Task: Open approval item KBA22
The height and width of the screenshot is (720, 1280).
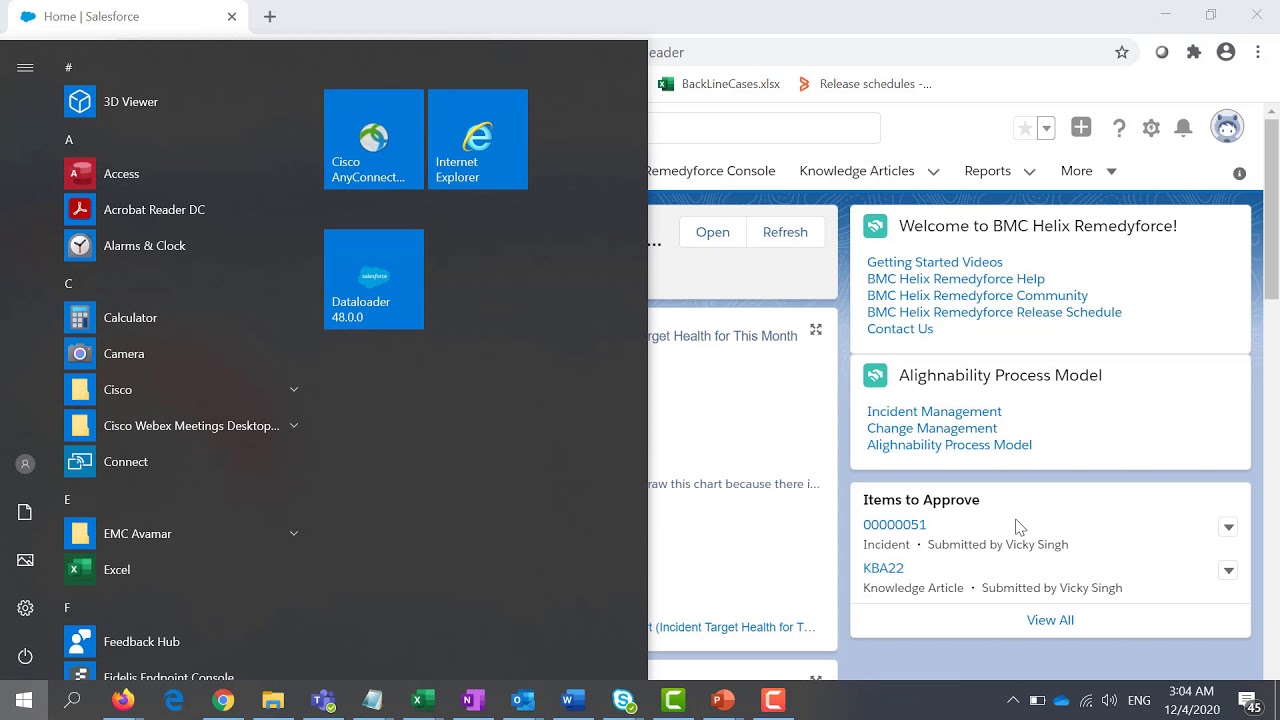Action: [x=883, y=568]
